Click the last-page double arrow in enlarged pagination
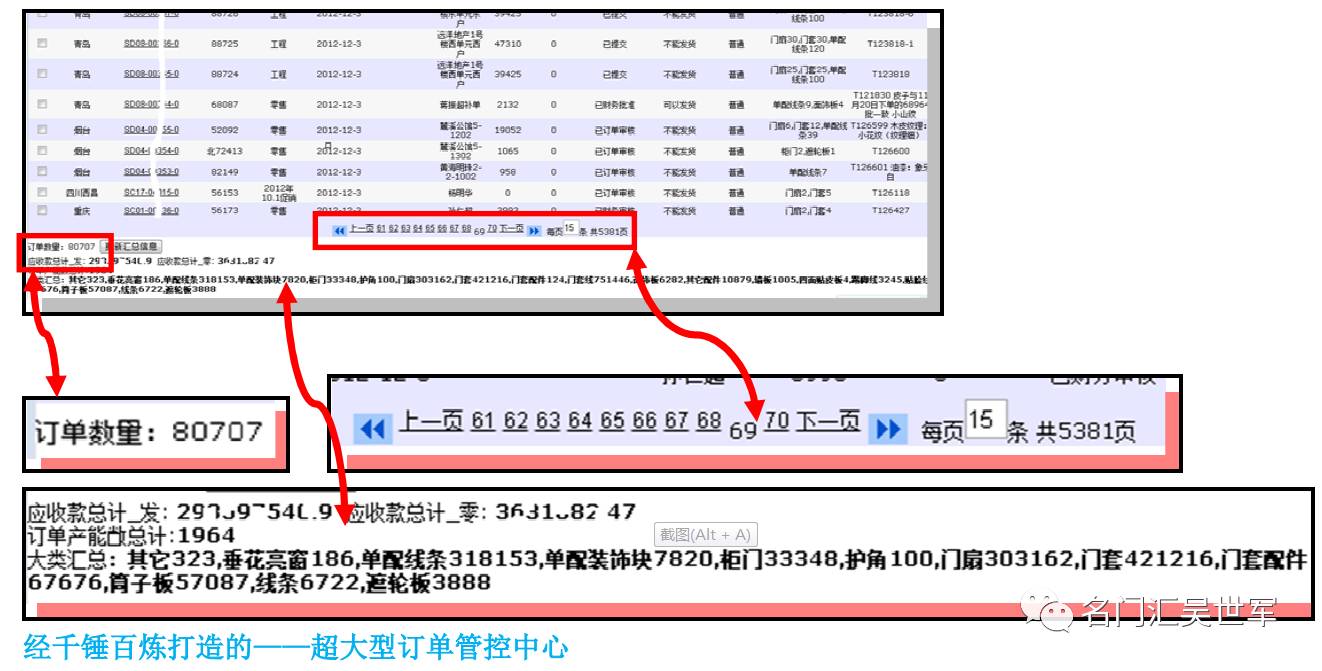The width and height of the screenshot is (1322, 671). (x=887, y=429)
